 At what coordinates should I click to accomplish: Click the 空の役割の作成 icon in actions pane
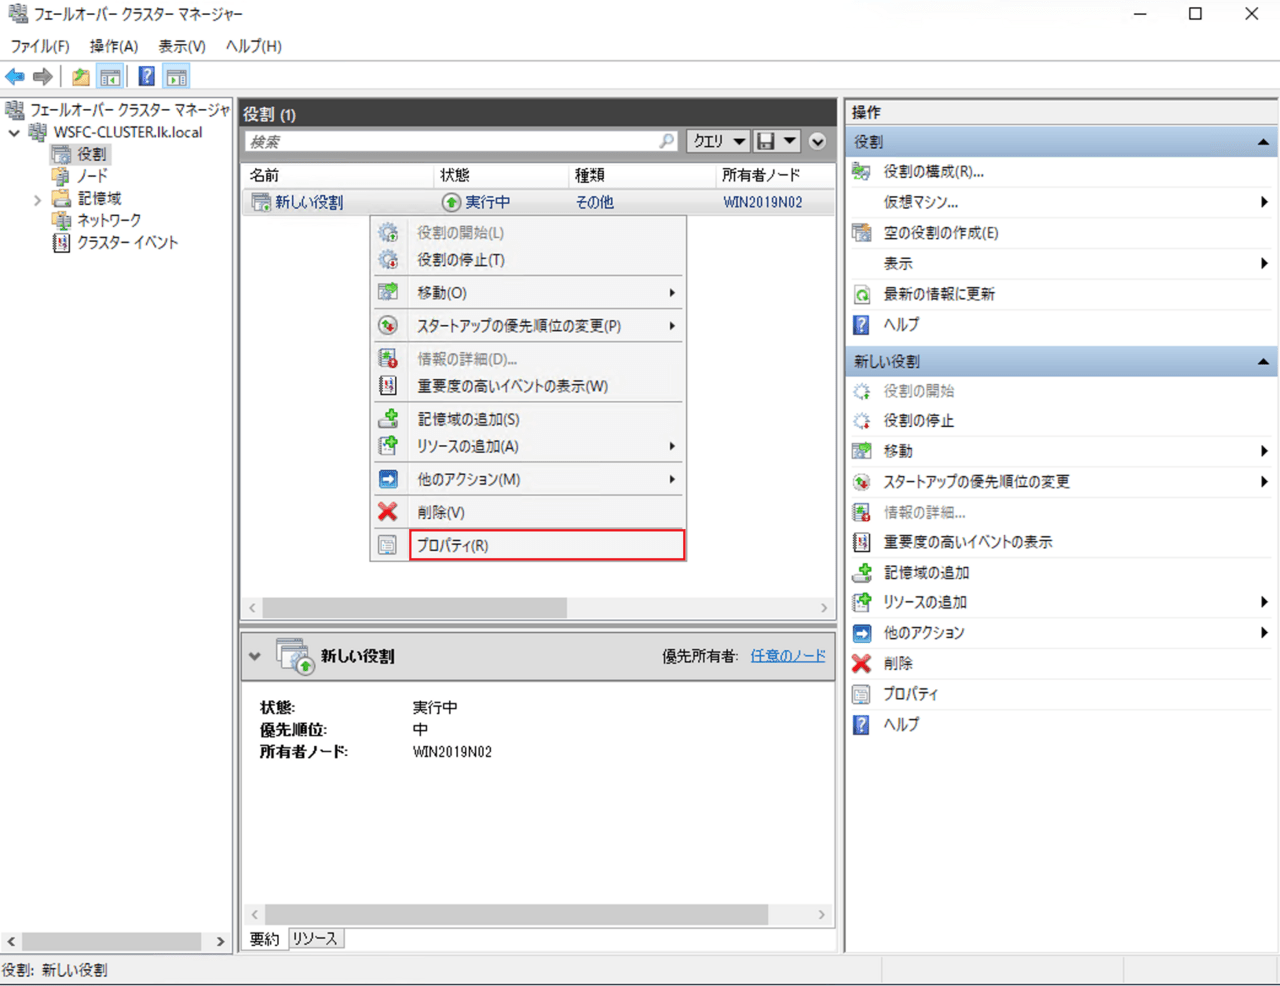(861, 233)
